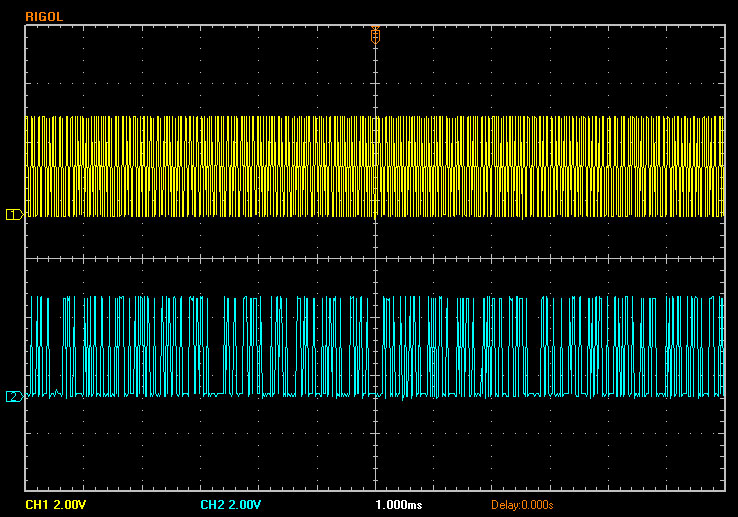738x517 pixels.
Task: Click the "0.000s" value of the Delay readout
Action: coord(537,504)
